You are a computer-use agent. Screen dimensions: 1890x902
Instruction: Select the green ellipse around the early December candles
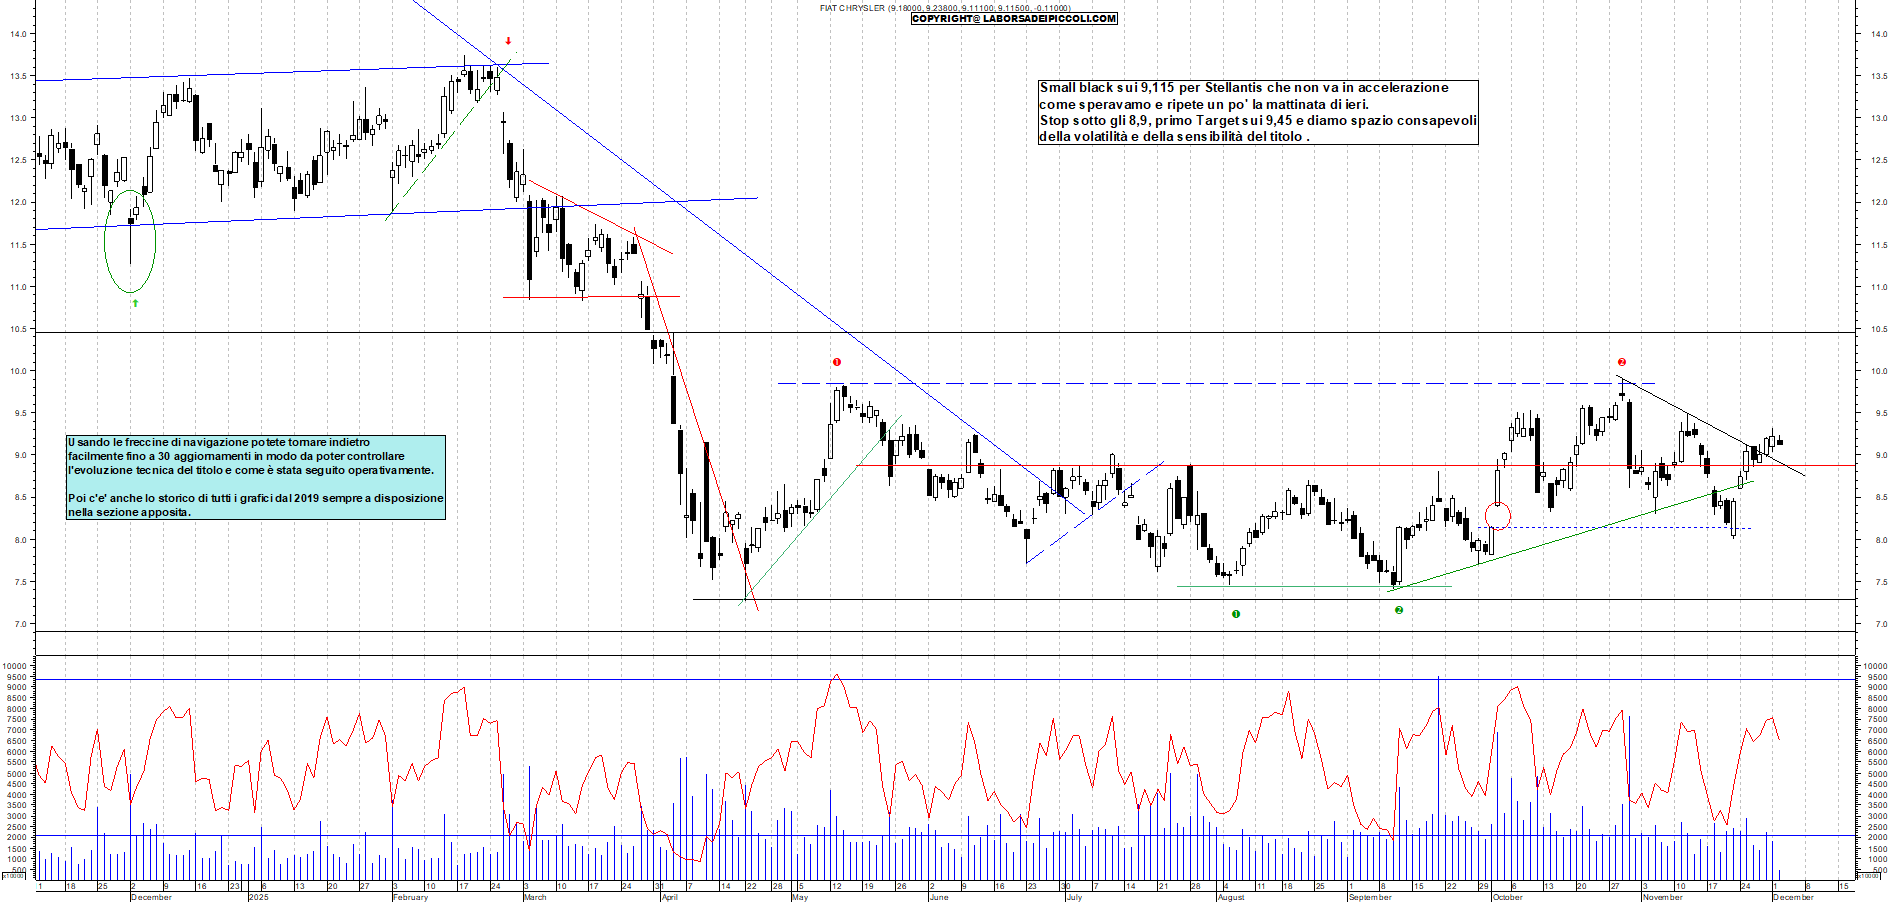[x=130, y=240]
